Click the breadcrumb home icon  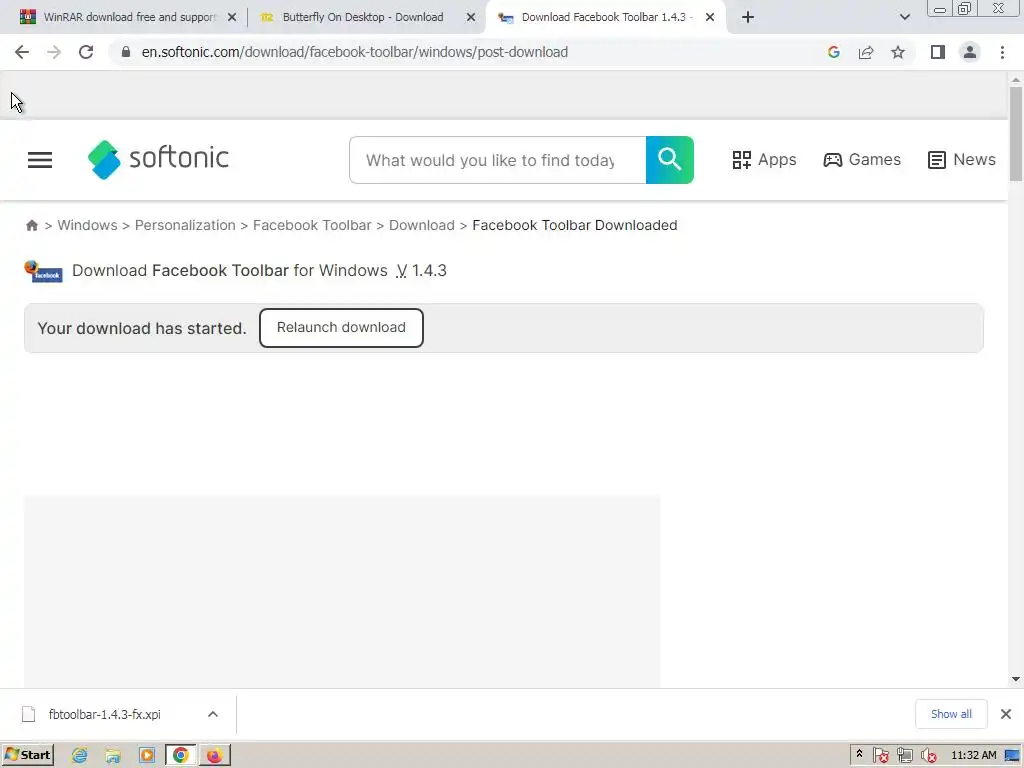[x=31, y=225]
